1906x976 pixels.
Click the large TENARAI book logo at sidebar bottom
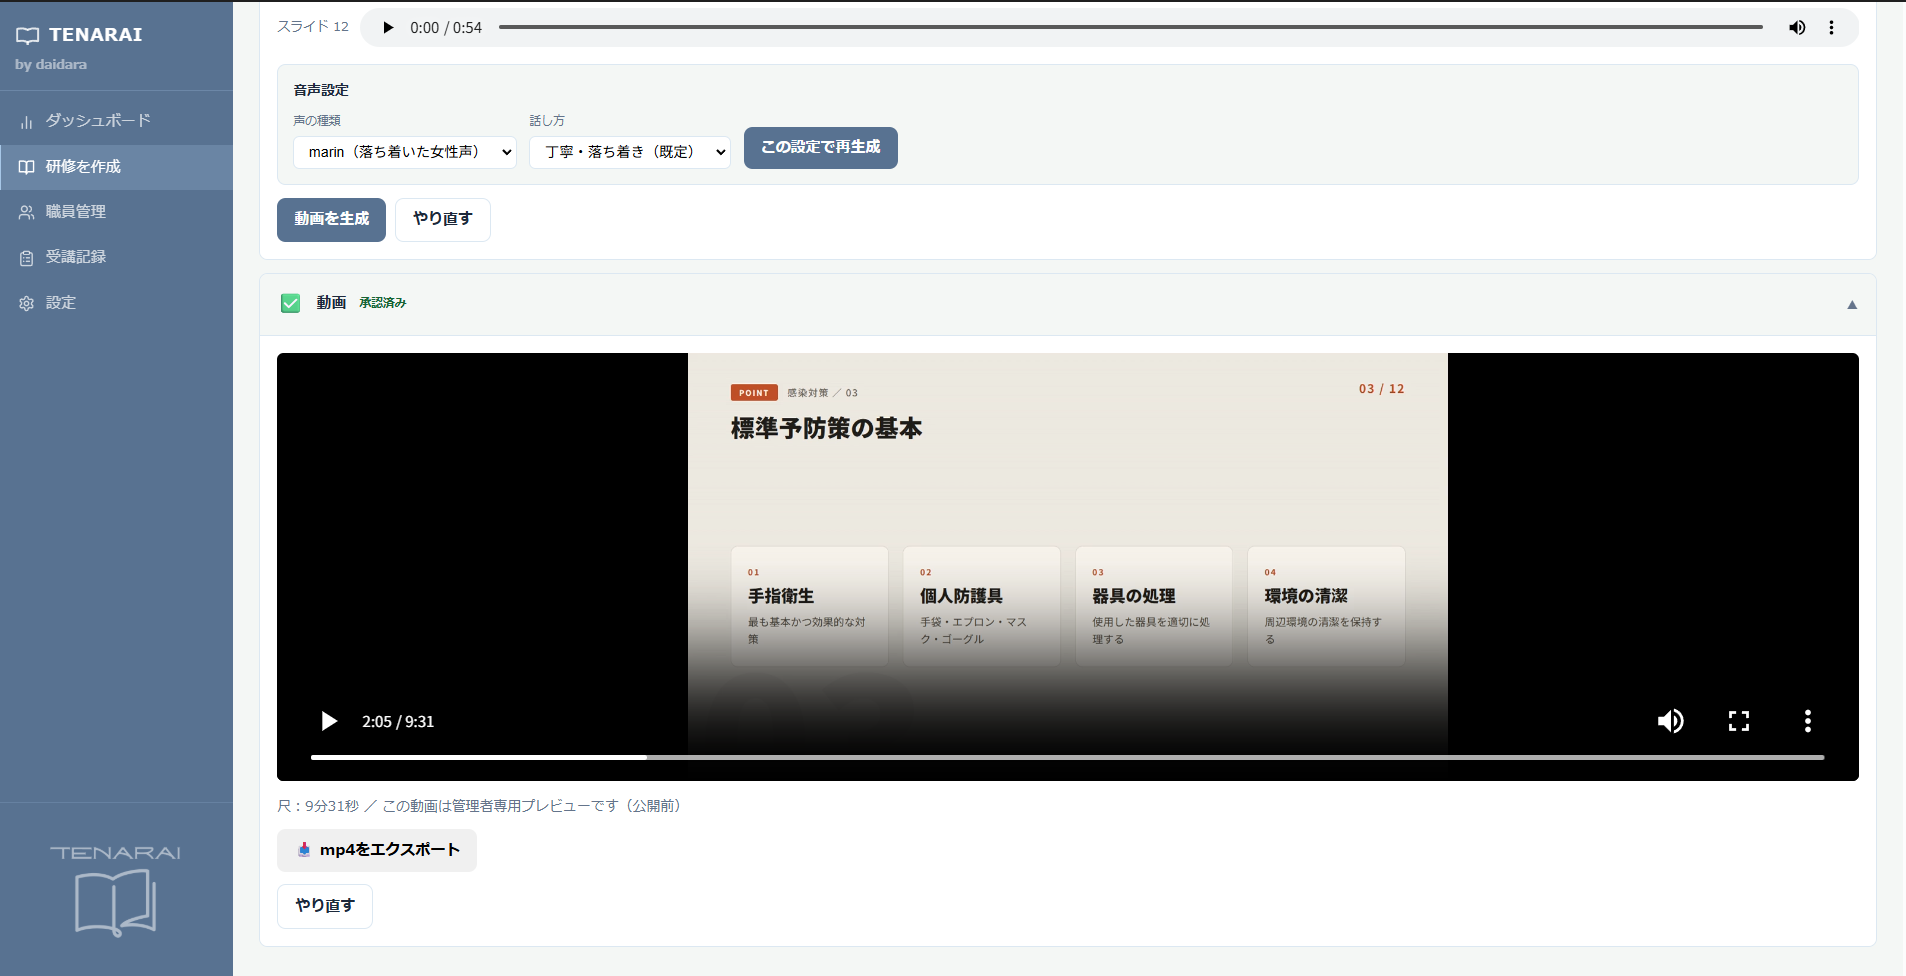click(116, 890)
